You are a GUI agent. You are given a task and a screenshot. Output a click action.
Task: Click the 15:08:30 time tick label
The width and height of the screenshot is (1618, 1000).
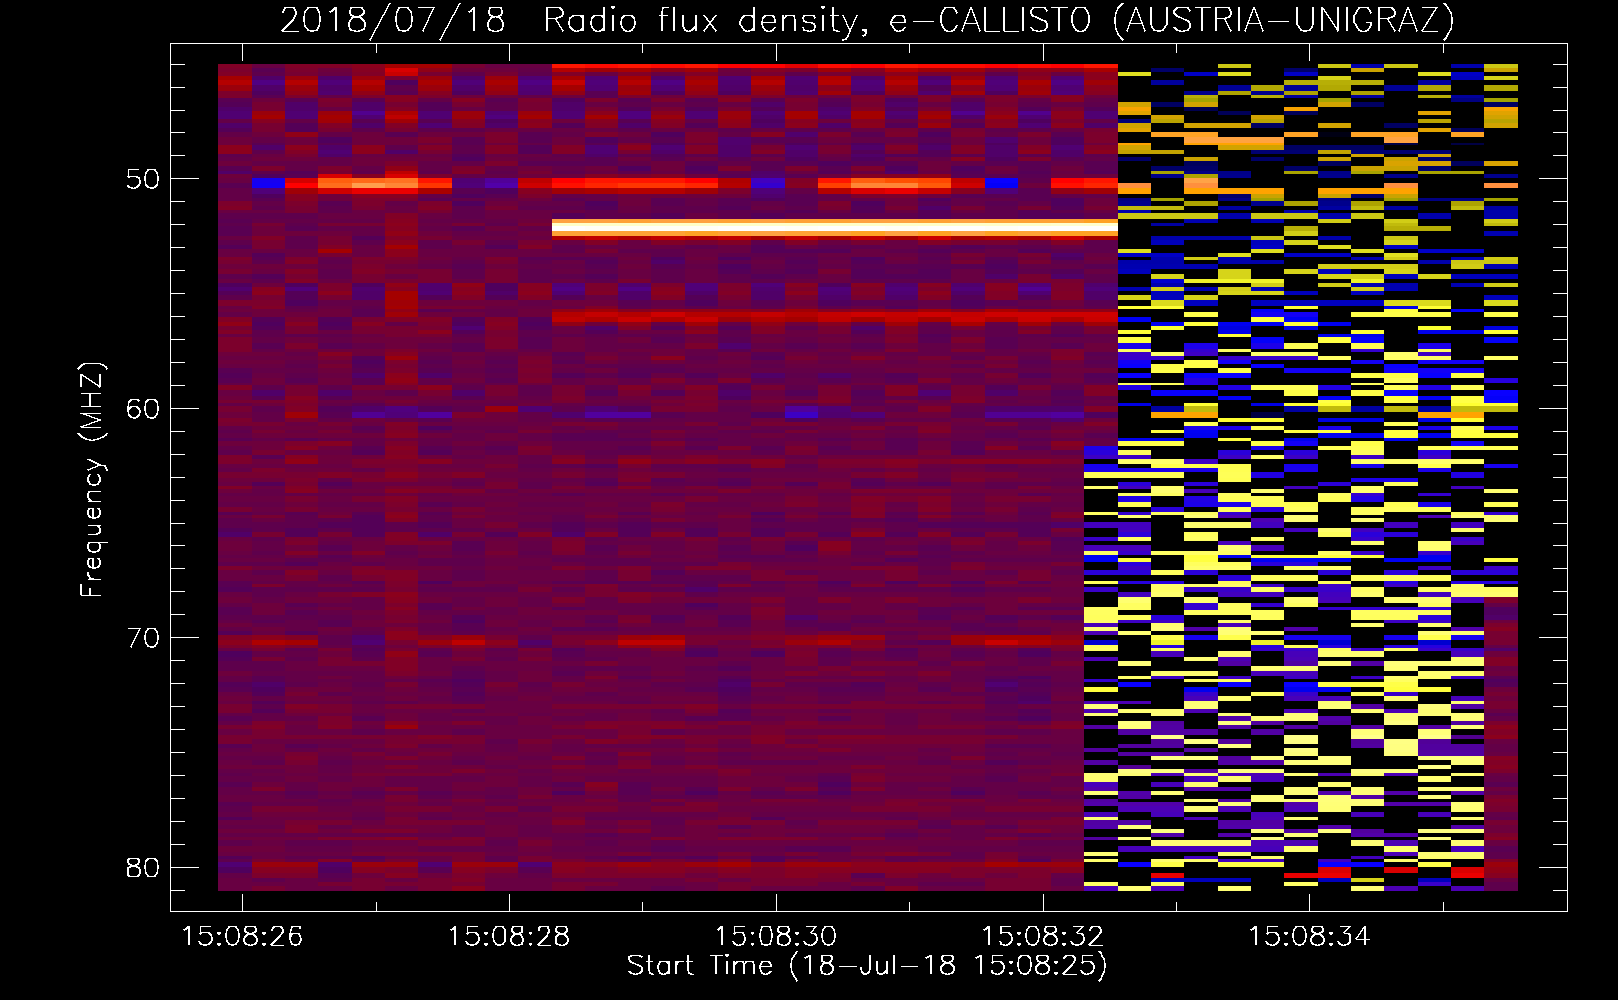(776, 937)
